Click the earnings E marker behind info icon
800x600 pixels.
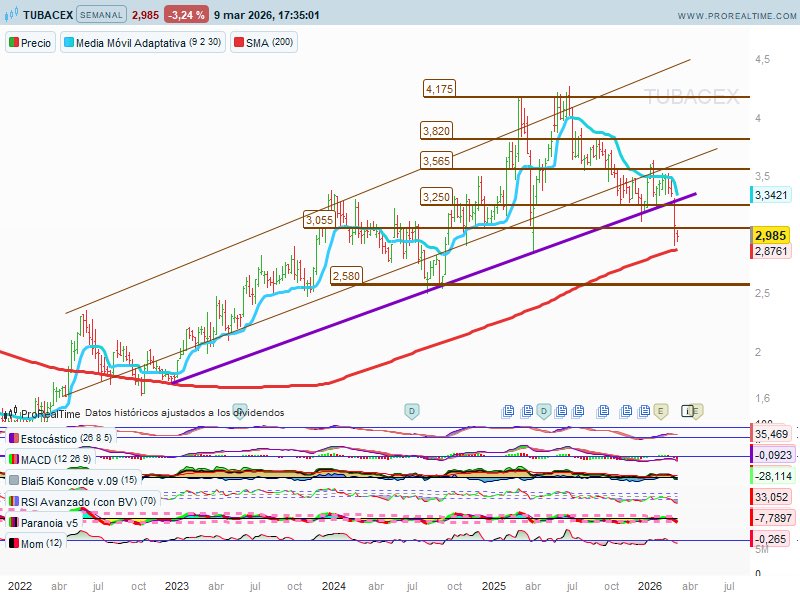697,411
